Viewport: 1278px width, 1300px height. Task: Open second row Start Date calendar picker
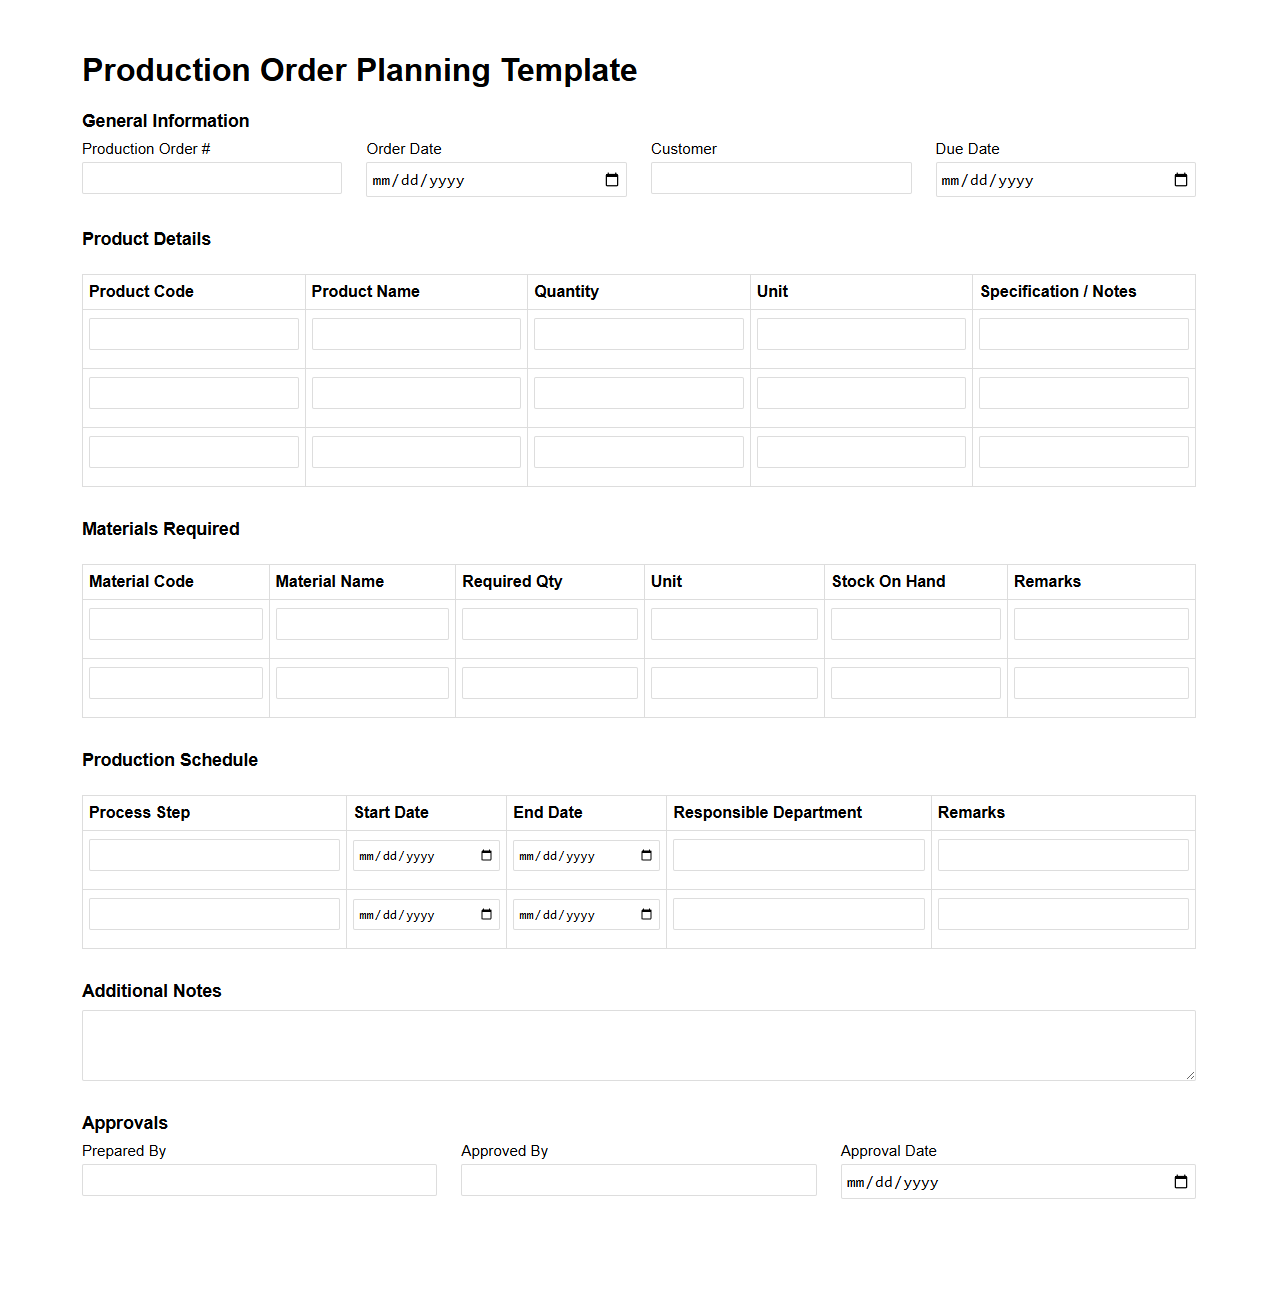(486, 914)
